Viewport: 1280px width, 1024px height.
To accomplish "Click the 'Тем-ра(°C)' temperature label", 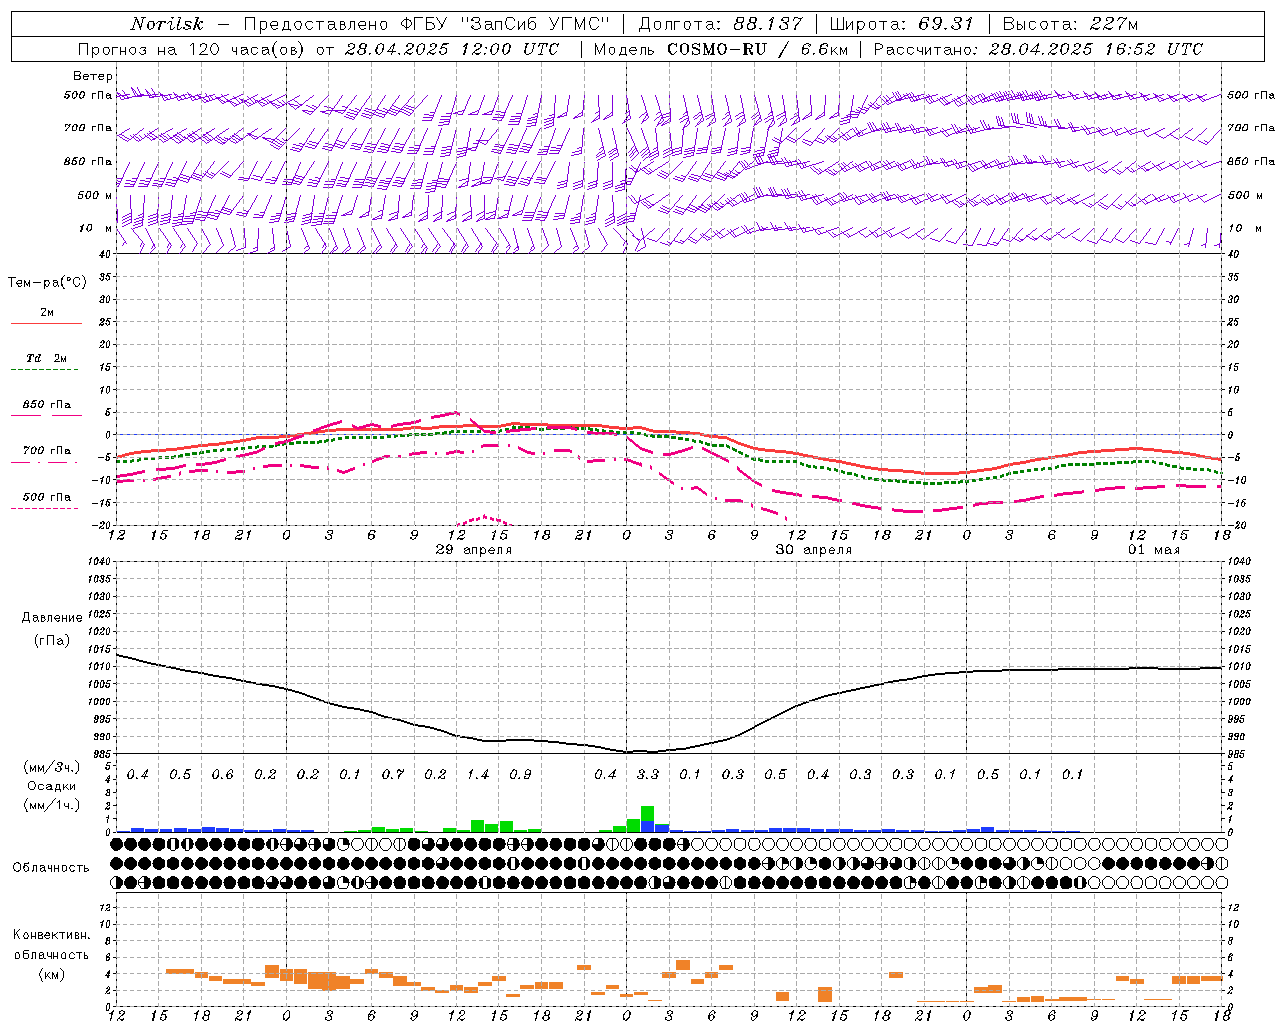I will coord(47,283).
